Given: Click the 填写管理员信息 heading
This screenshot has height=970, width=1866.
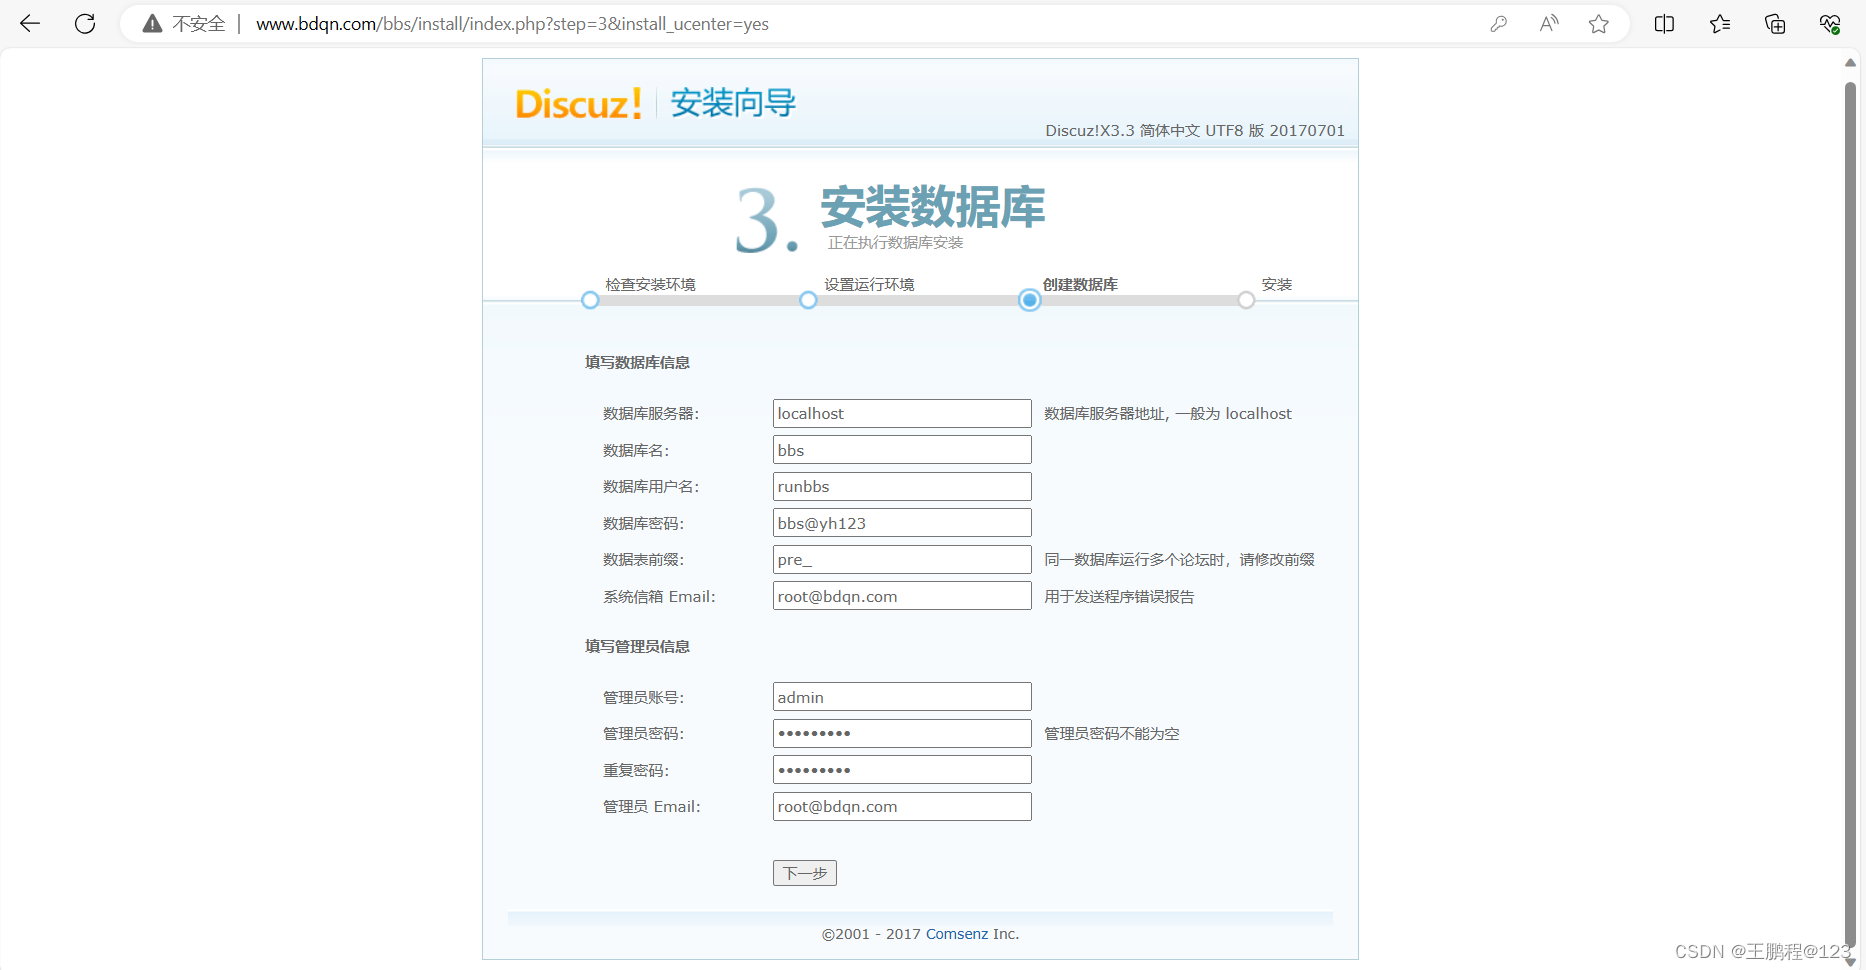Looking at the screenshot, I should point(637,646).
